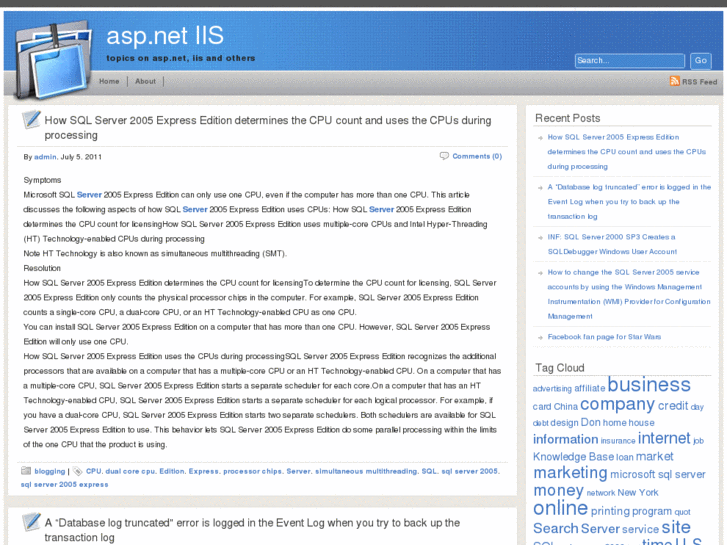Open the blogging category link

click(x=50, y=471)
